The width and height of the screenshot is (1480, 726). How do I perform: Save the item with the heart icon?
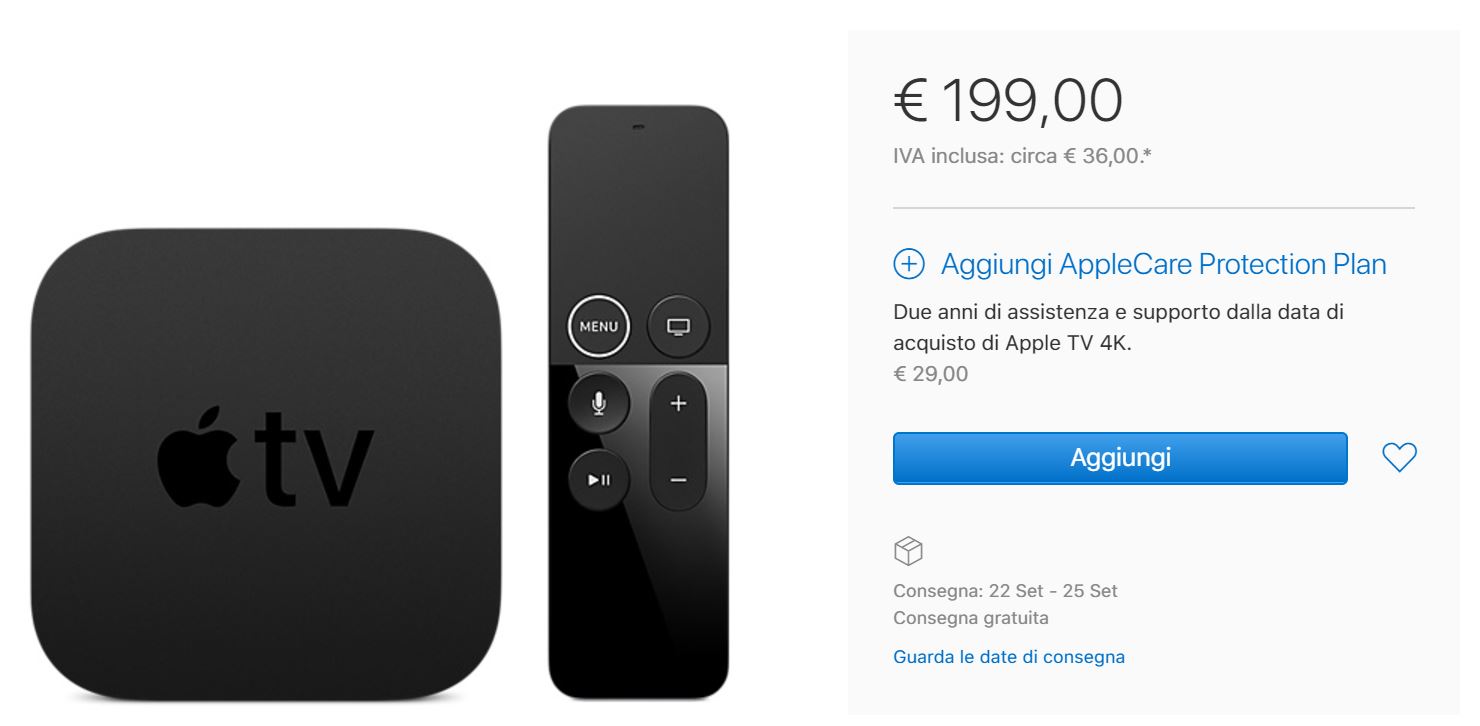(1399, 458)
